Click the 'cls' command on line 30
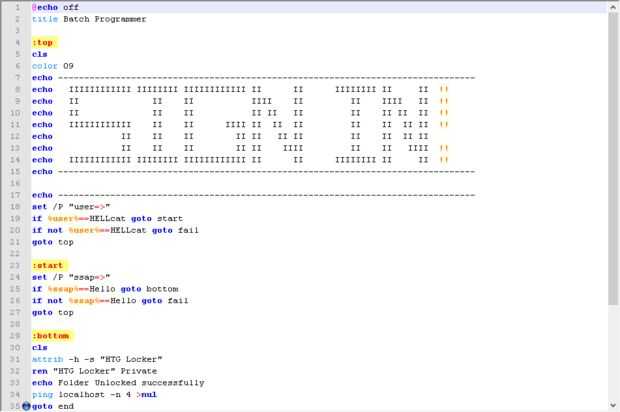This screenshot has height=412, width=620. (40, 348)
